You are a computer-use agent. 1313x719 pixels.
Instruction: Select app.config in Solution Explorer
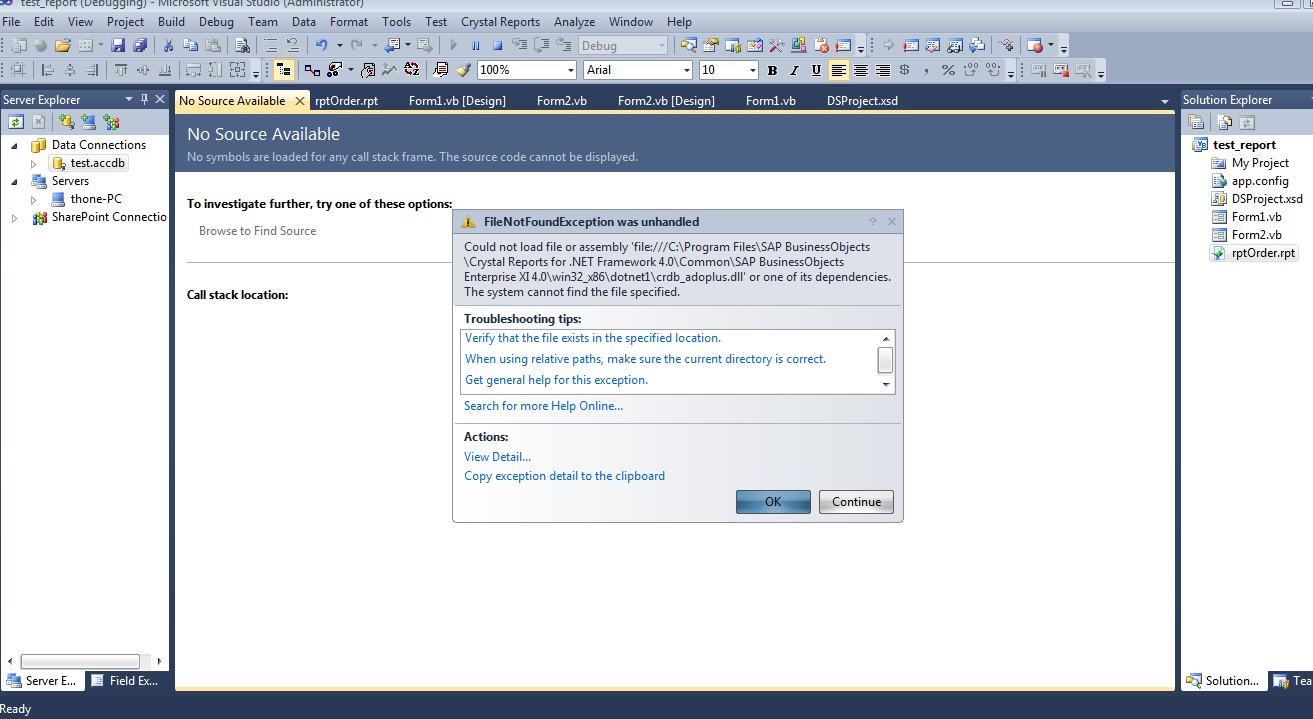[x=1260, y=181]
